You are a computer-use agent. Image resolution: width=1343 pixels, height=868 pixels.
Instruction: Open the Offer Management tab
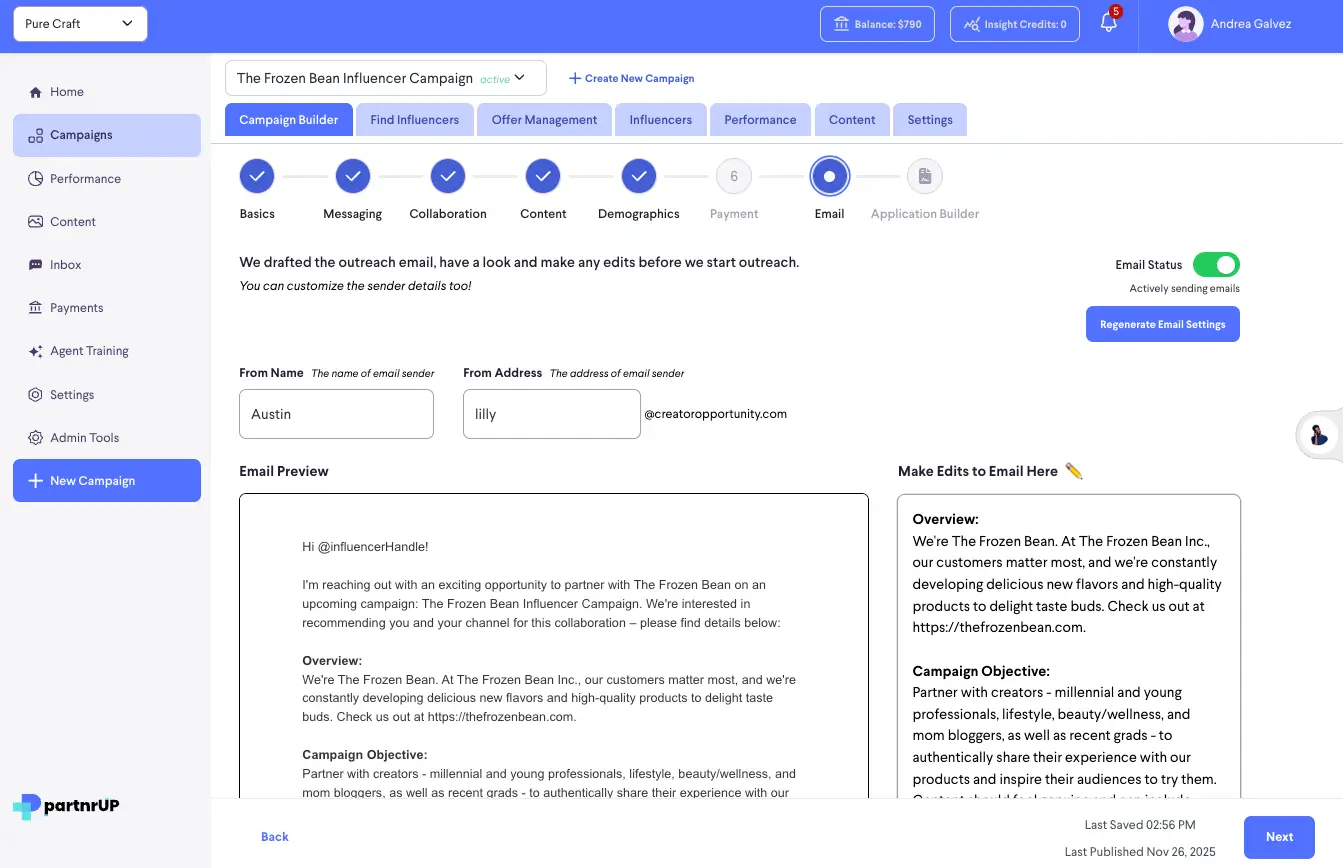[x=544, y=119]
